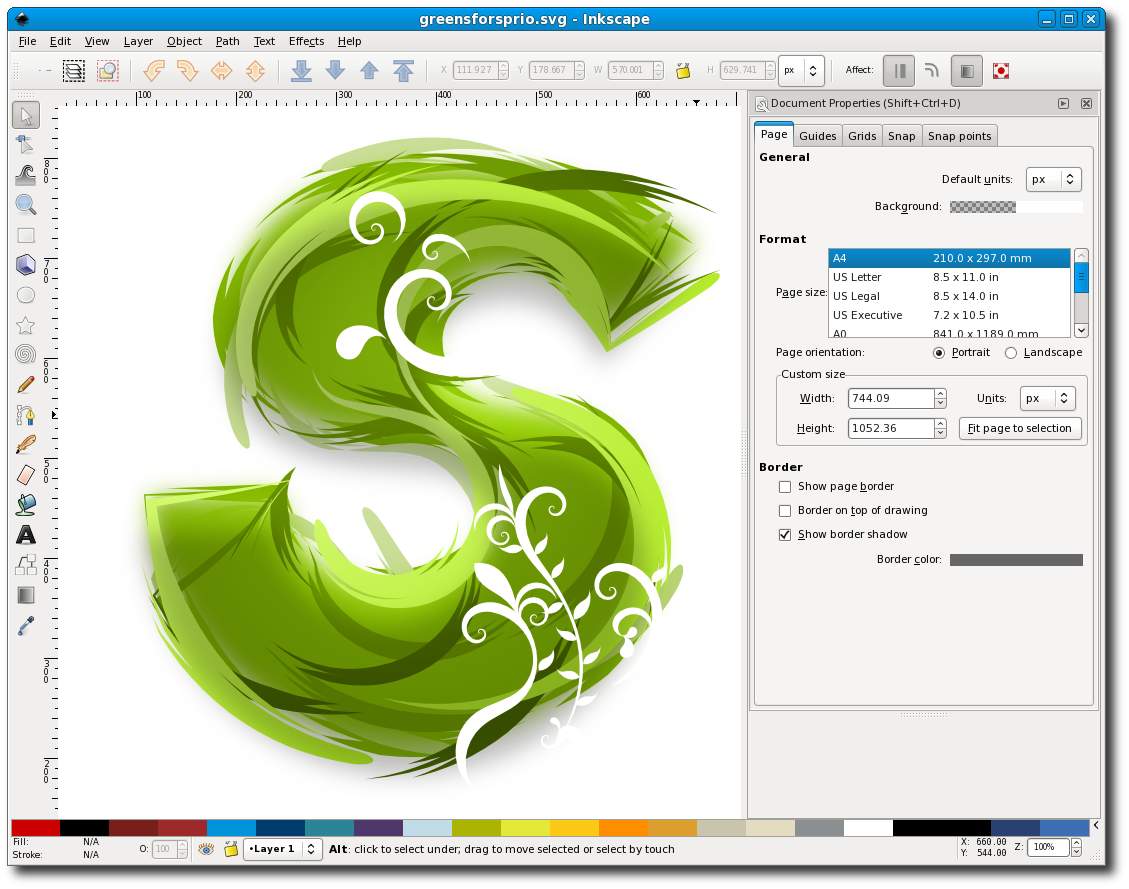Open Custom size Units dropdown
This screenshot has width=1129, height=889.
[x=1048, y=398]
